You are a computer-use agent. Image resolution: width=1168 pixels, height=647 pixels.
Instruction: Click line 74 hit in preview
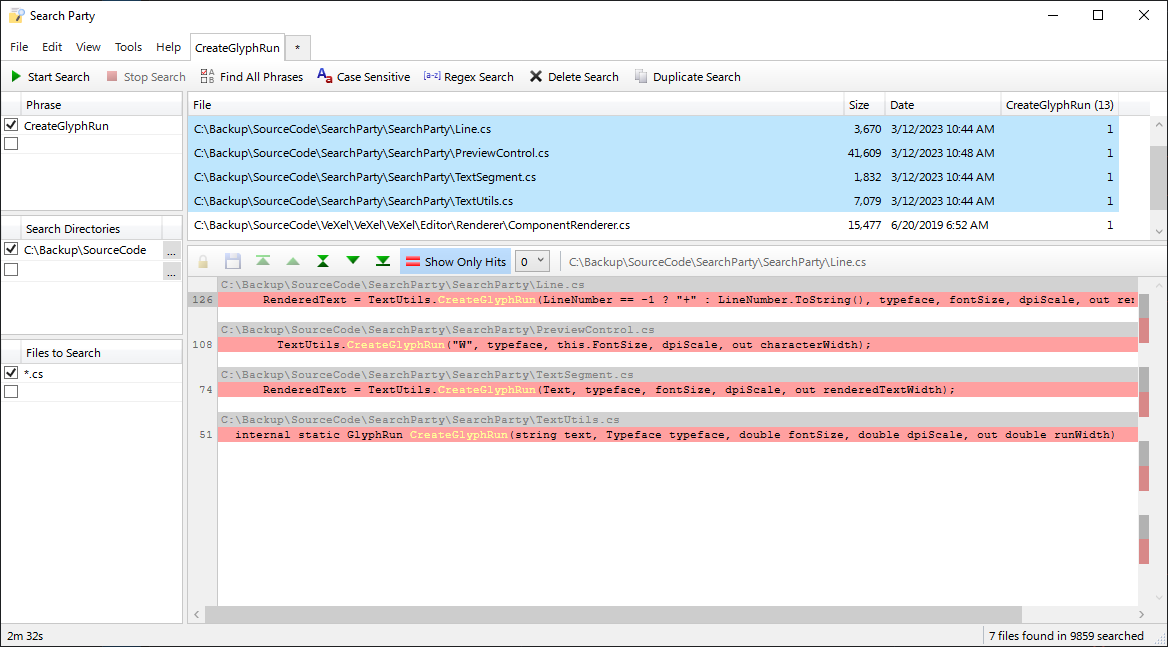tap(677, 389)
